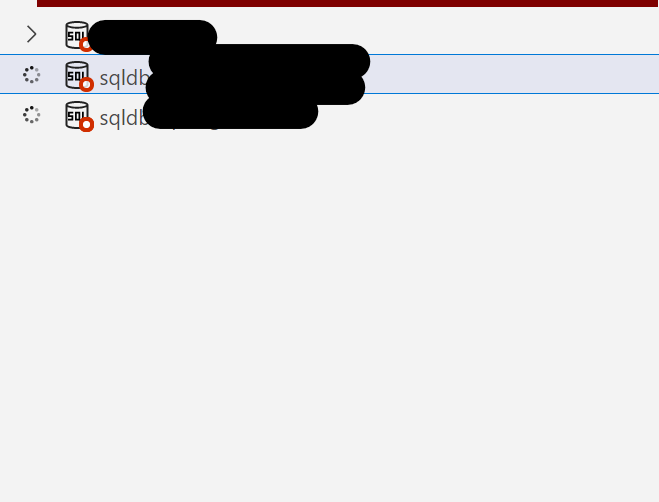659x502 pixels.
Task: Click the SQL icon in the highlighted row
Action: point(77,75)
